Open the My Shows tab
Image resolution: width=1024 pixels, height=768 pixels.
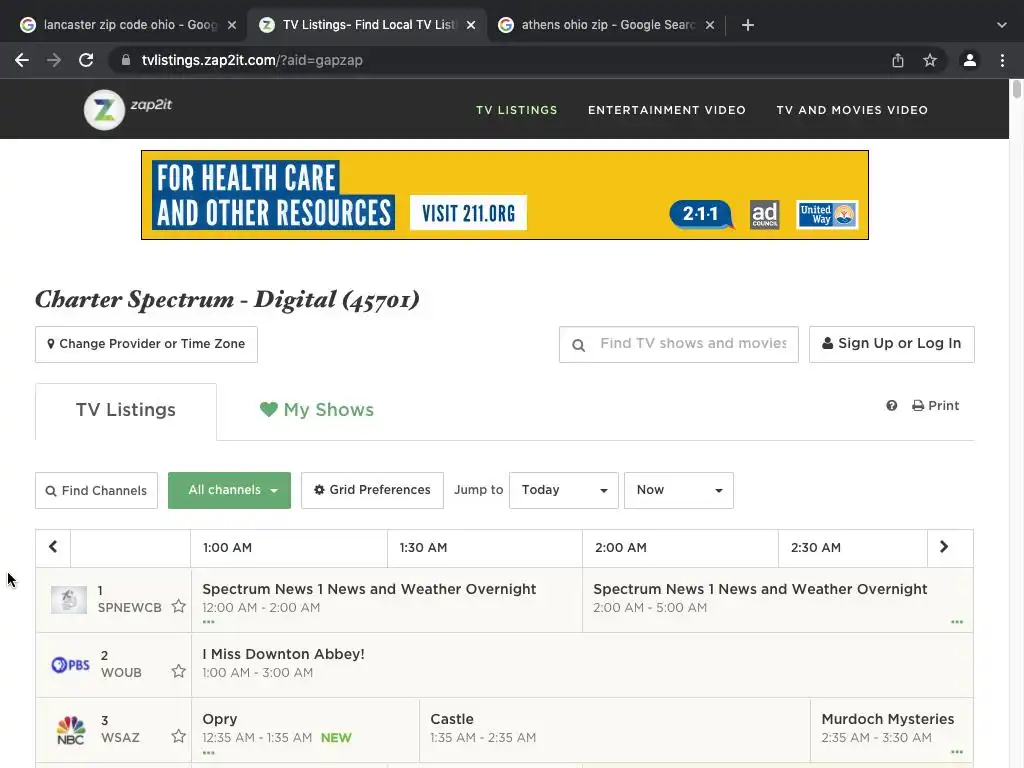(317, 410)
